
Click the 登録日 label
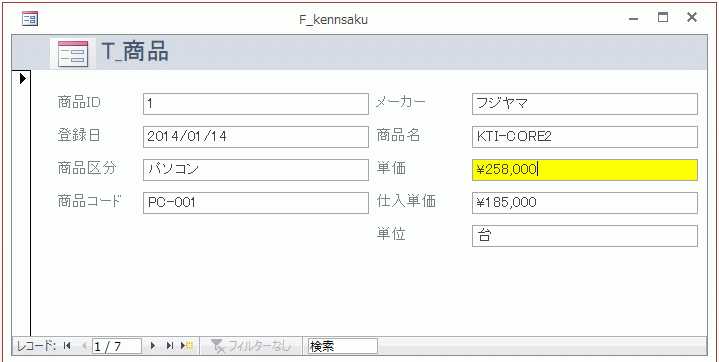coord(79,135)
